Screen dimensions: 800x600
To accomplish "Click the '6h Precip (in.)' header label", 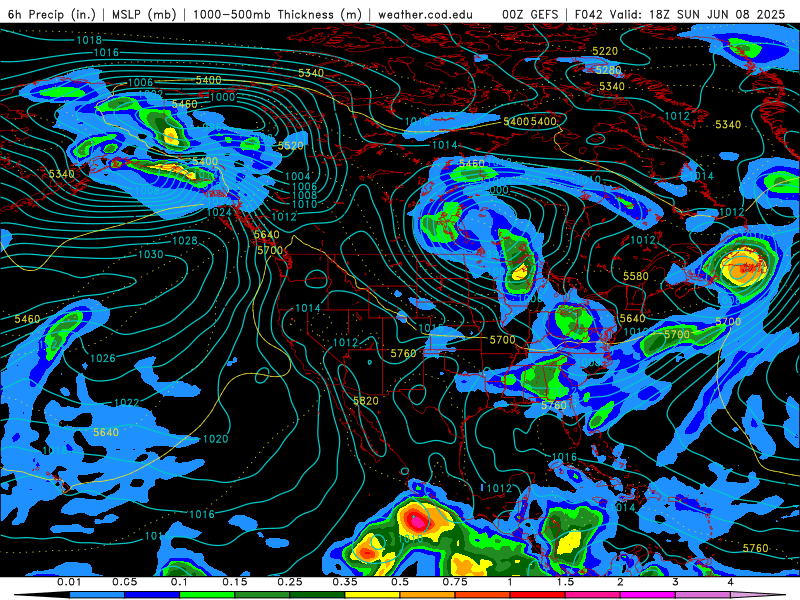I will click(52, 14).
